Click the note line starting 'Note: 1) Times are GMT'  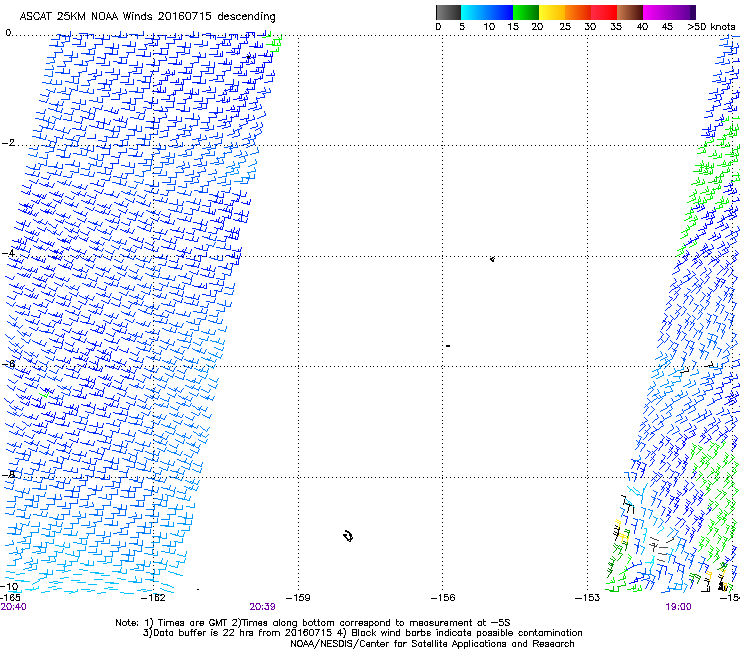click(312, 623)
